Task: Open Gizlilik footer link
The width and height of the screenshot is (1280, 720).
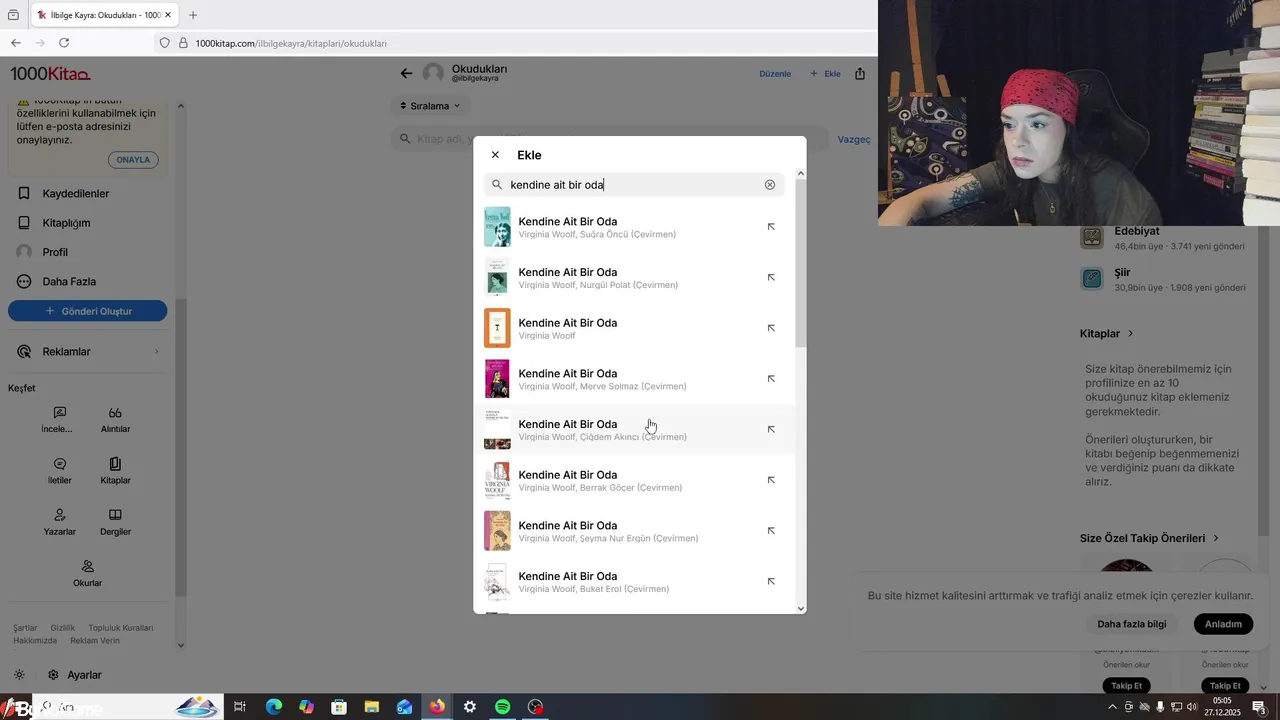Action: click(63, 628)
